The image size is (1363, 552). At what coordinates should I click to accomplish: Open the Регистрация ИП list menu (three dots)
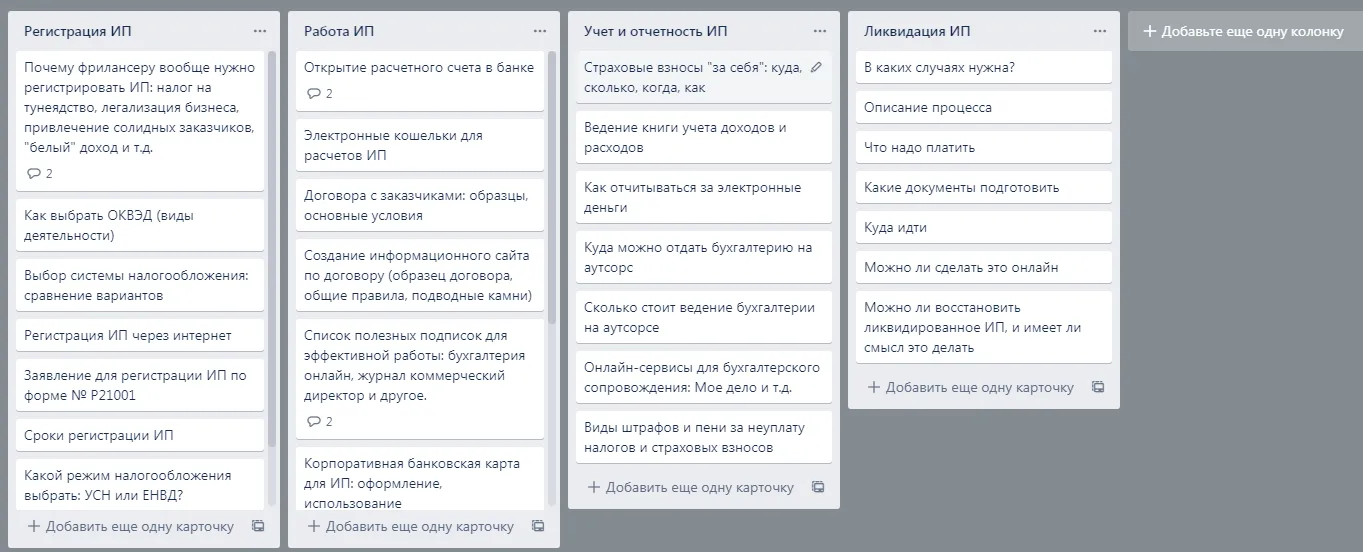click(260, 31)
